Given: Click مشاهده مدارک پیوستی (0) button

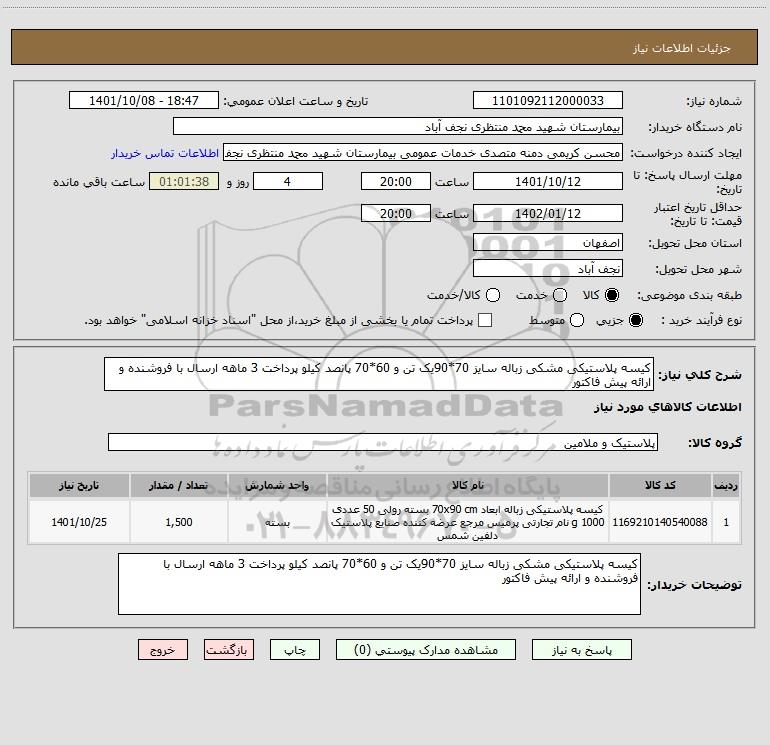Looking at the screenshot, I should [x=426, y=650].
